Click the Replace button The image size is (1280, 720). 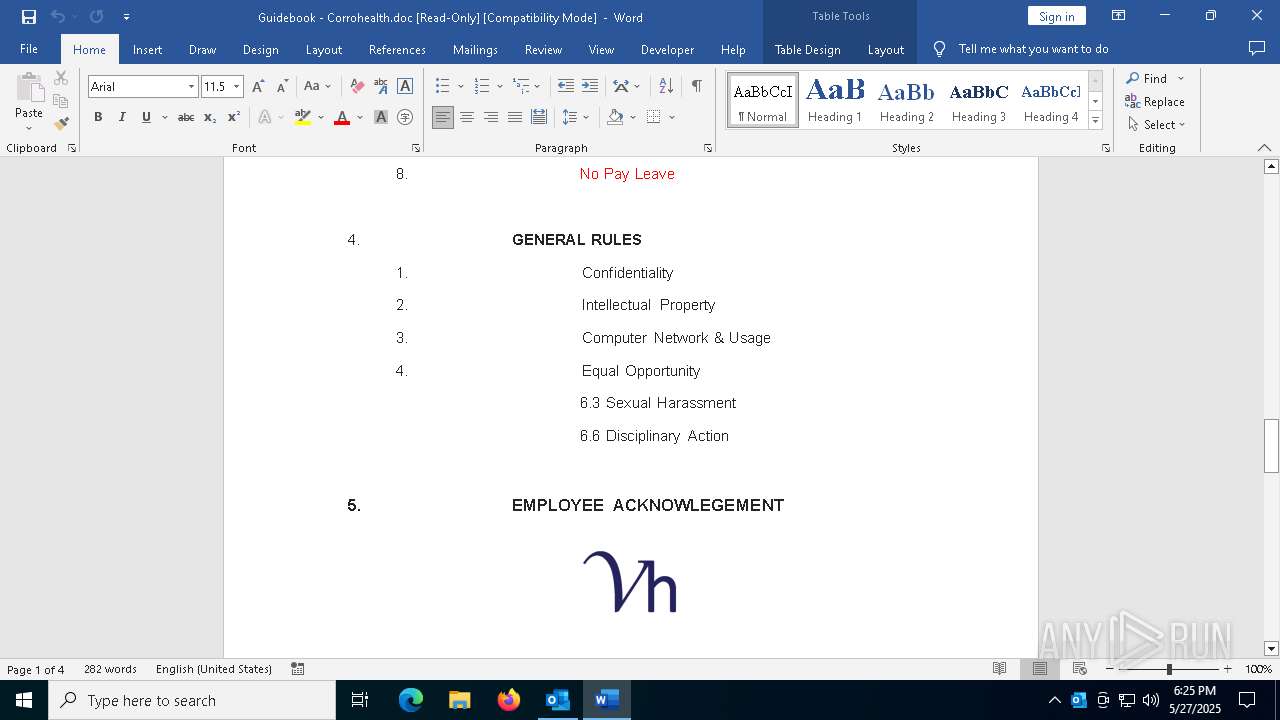[x=1155, y=101]
